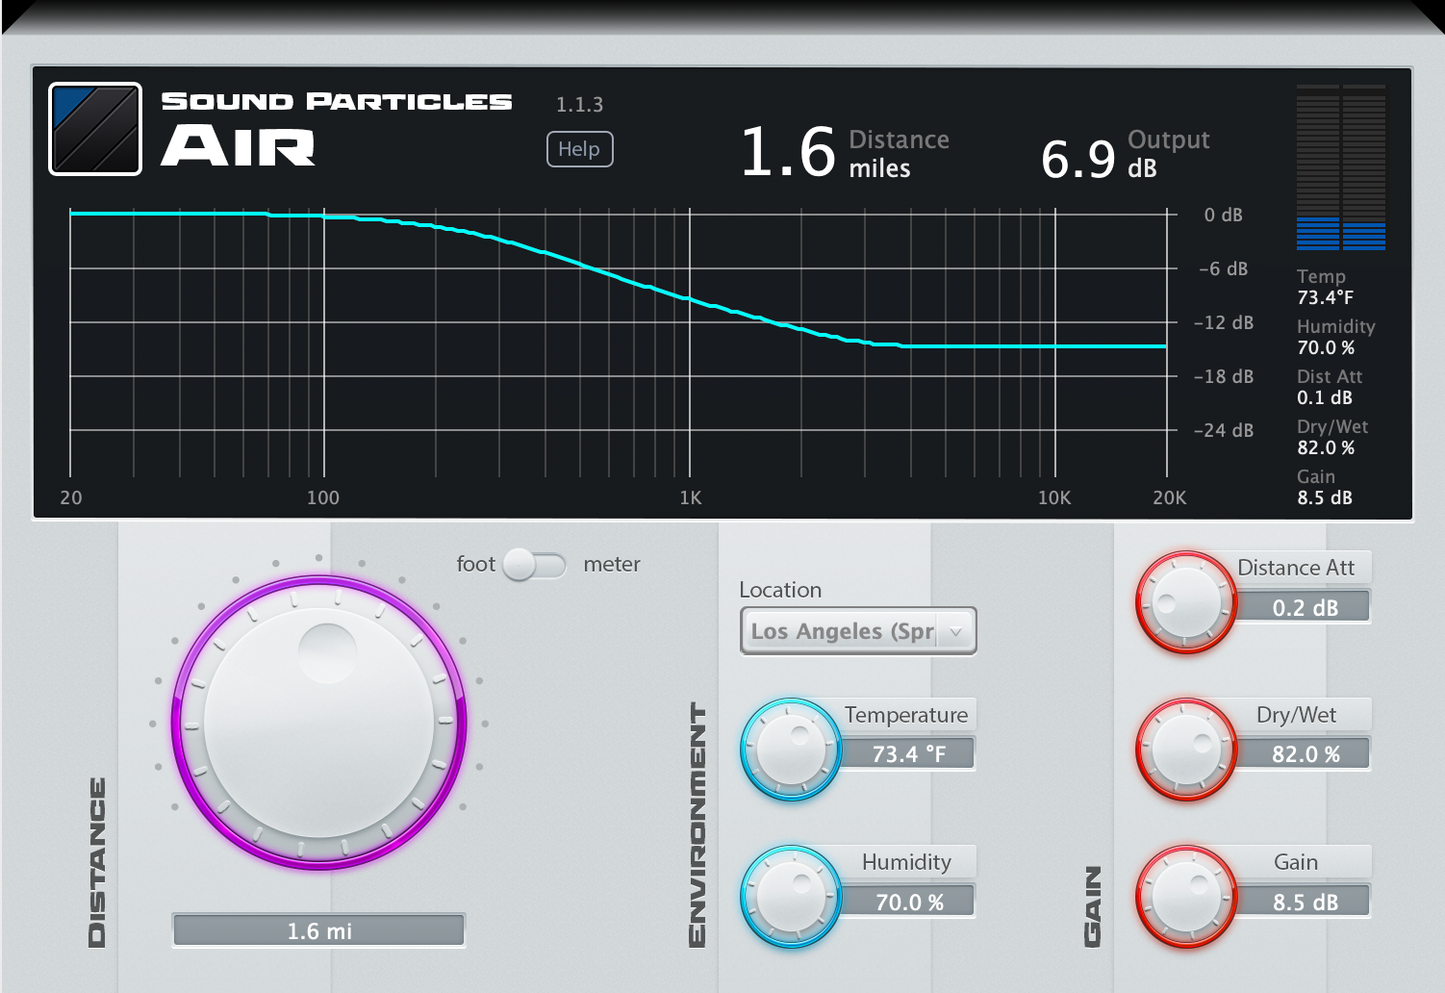
Task: Open the Help dialog
Action: point(580,149)
